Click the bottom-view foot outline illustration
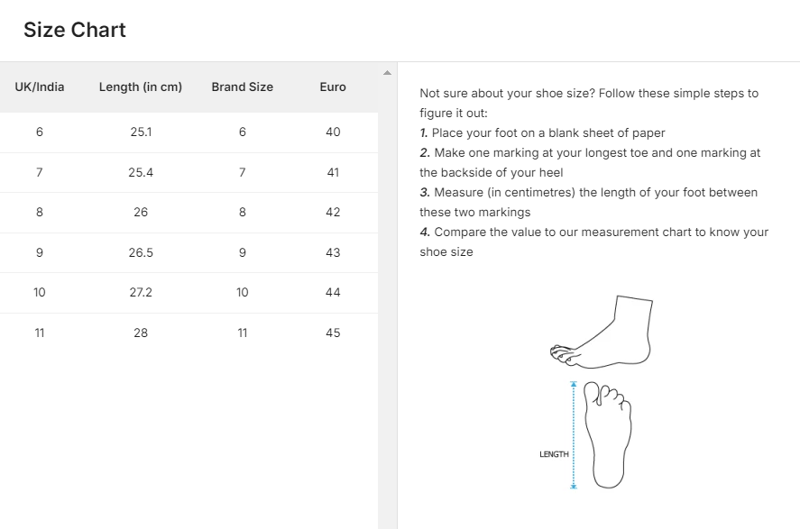 [607, 433]
